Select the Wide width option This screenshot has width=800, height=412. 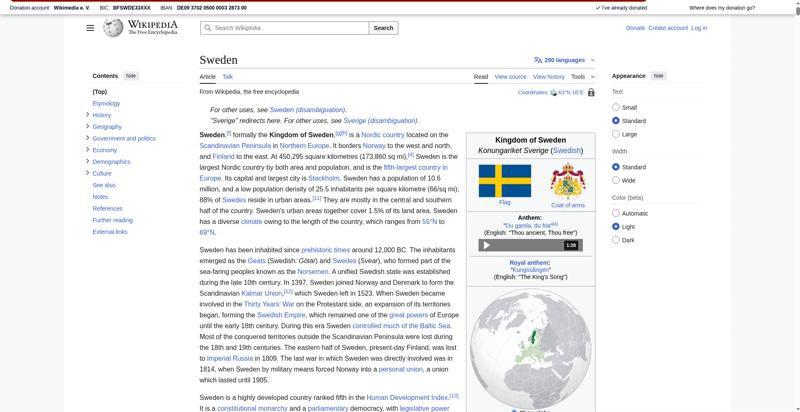616,181
